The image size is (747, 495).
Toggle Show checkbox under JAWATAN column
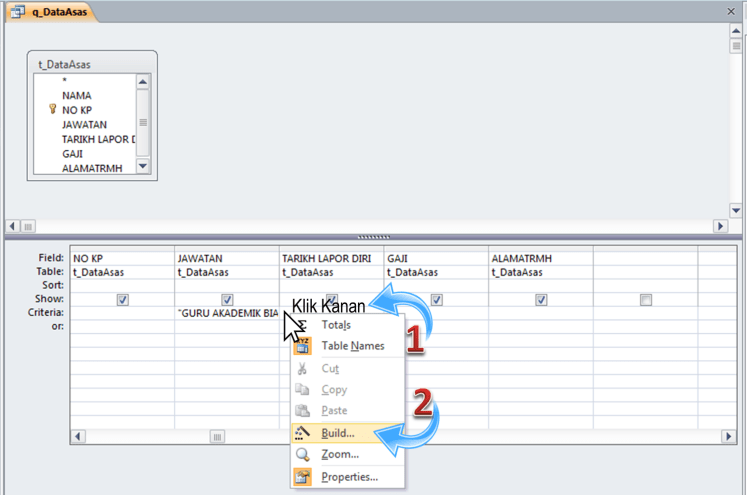click(x=227, y=299)
